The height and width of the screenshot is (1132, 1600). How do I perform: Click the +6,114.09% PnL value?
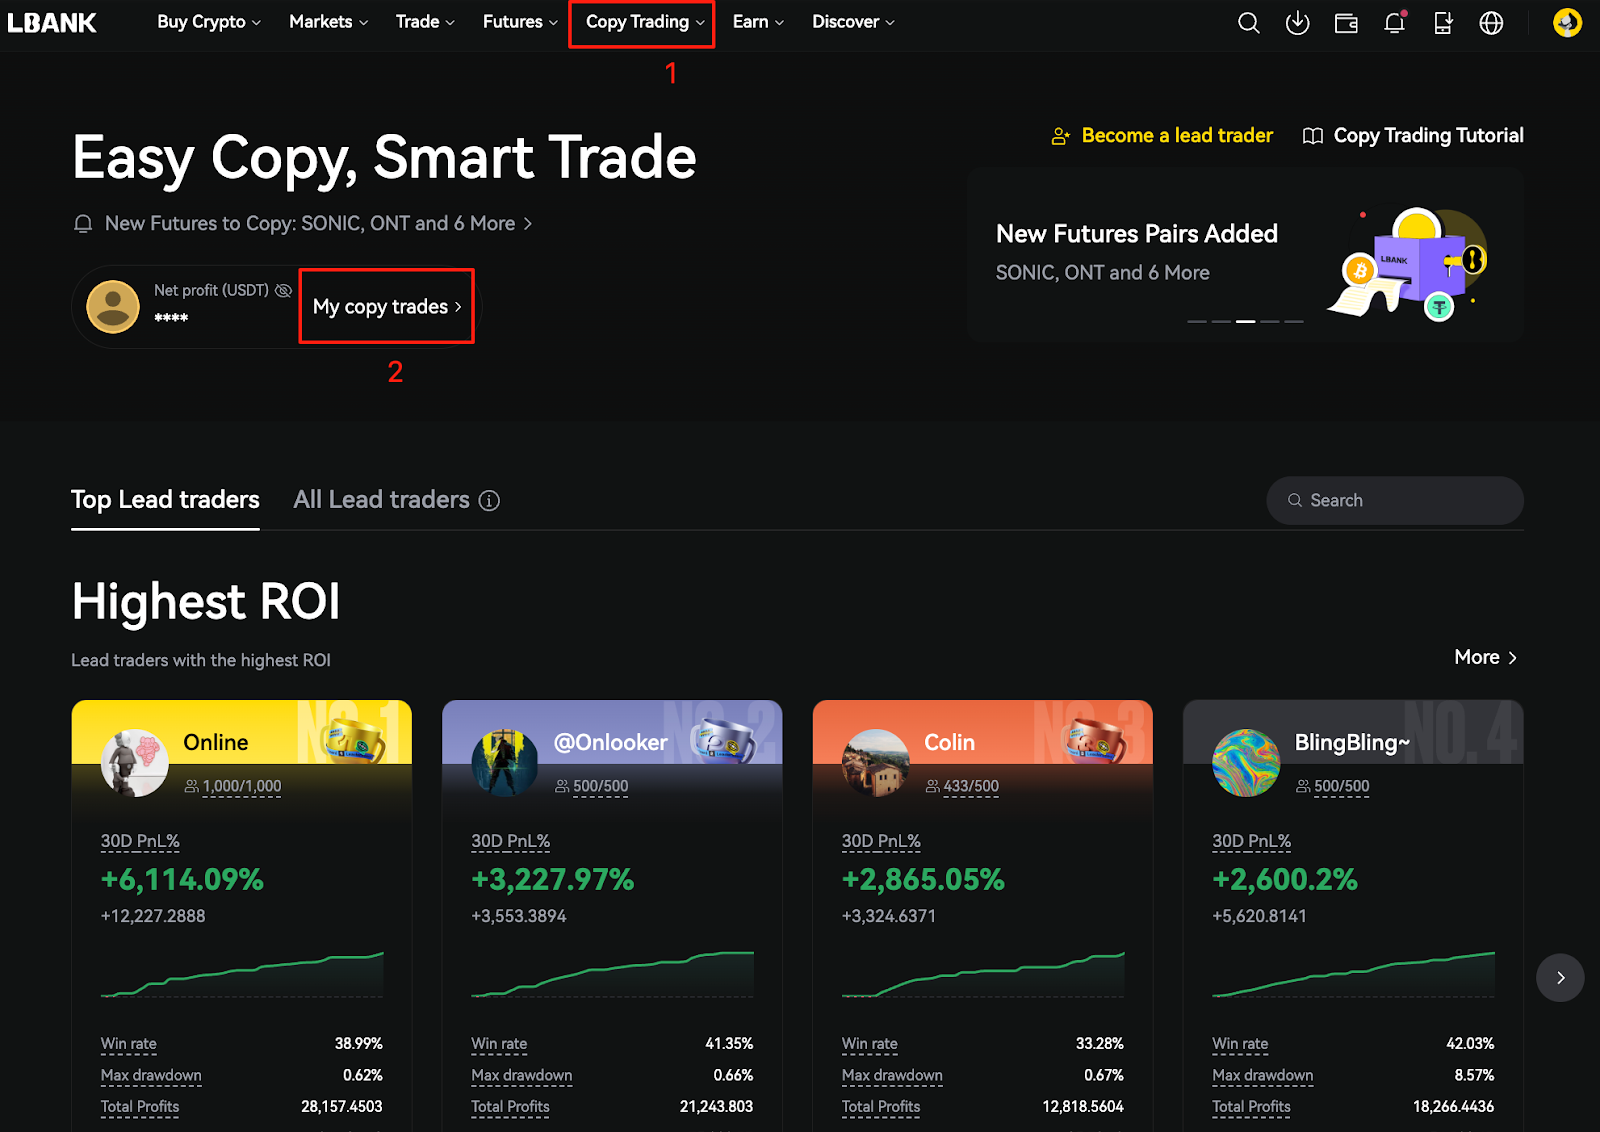(182, 880)
